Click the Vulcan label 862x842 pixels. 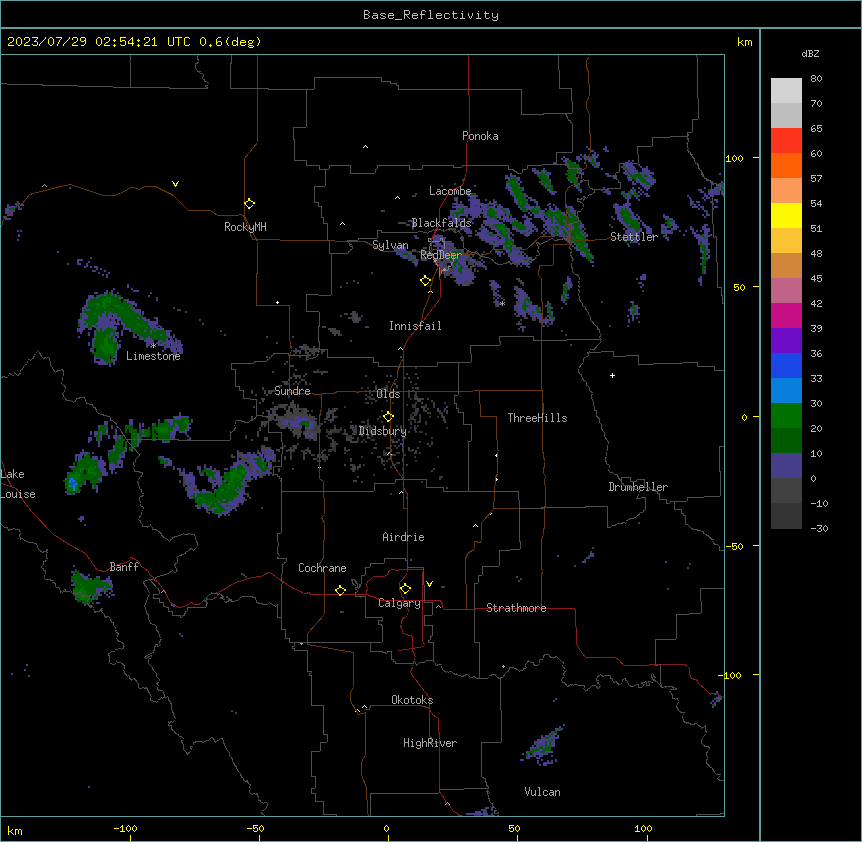point(542,792)
